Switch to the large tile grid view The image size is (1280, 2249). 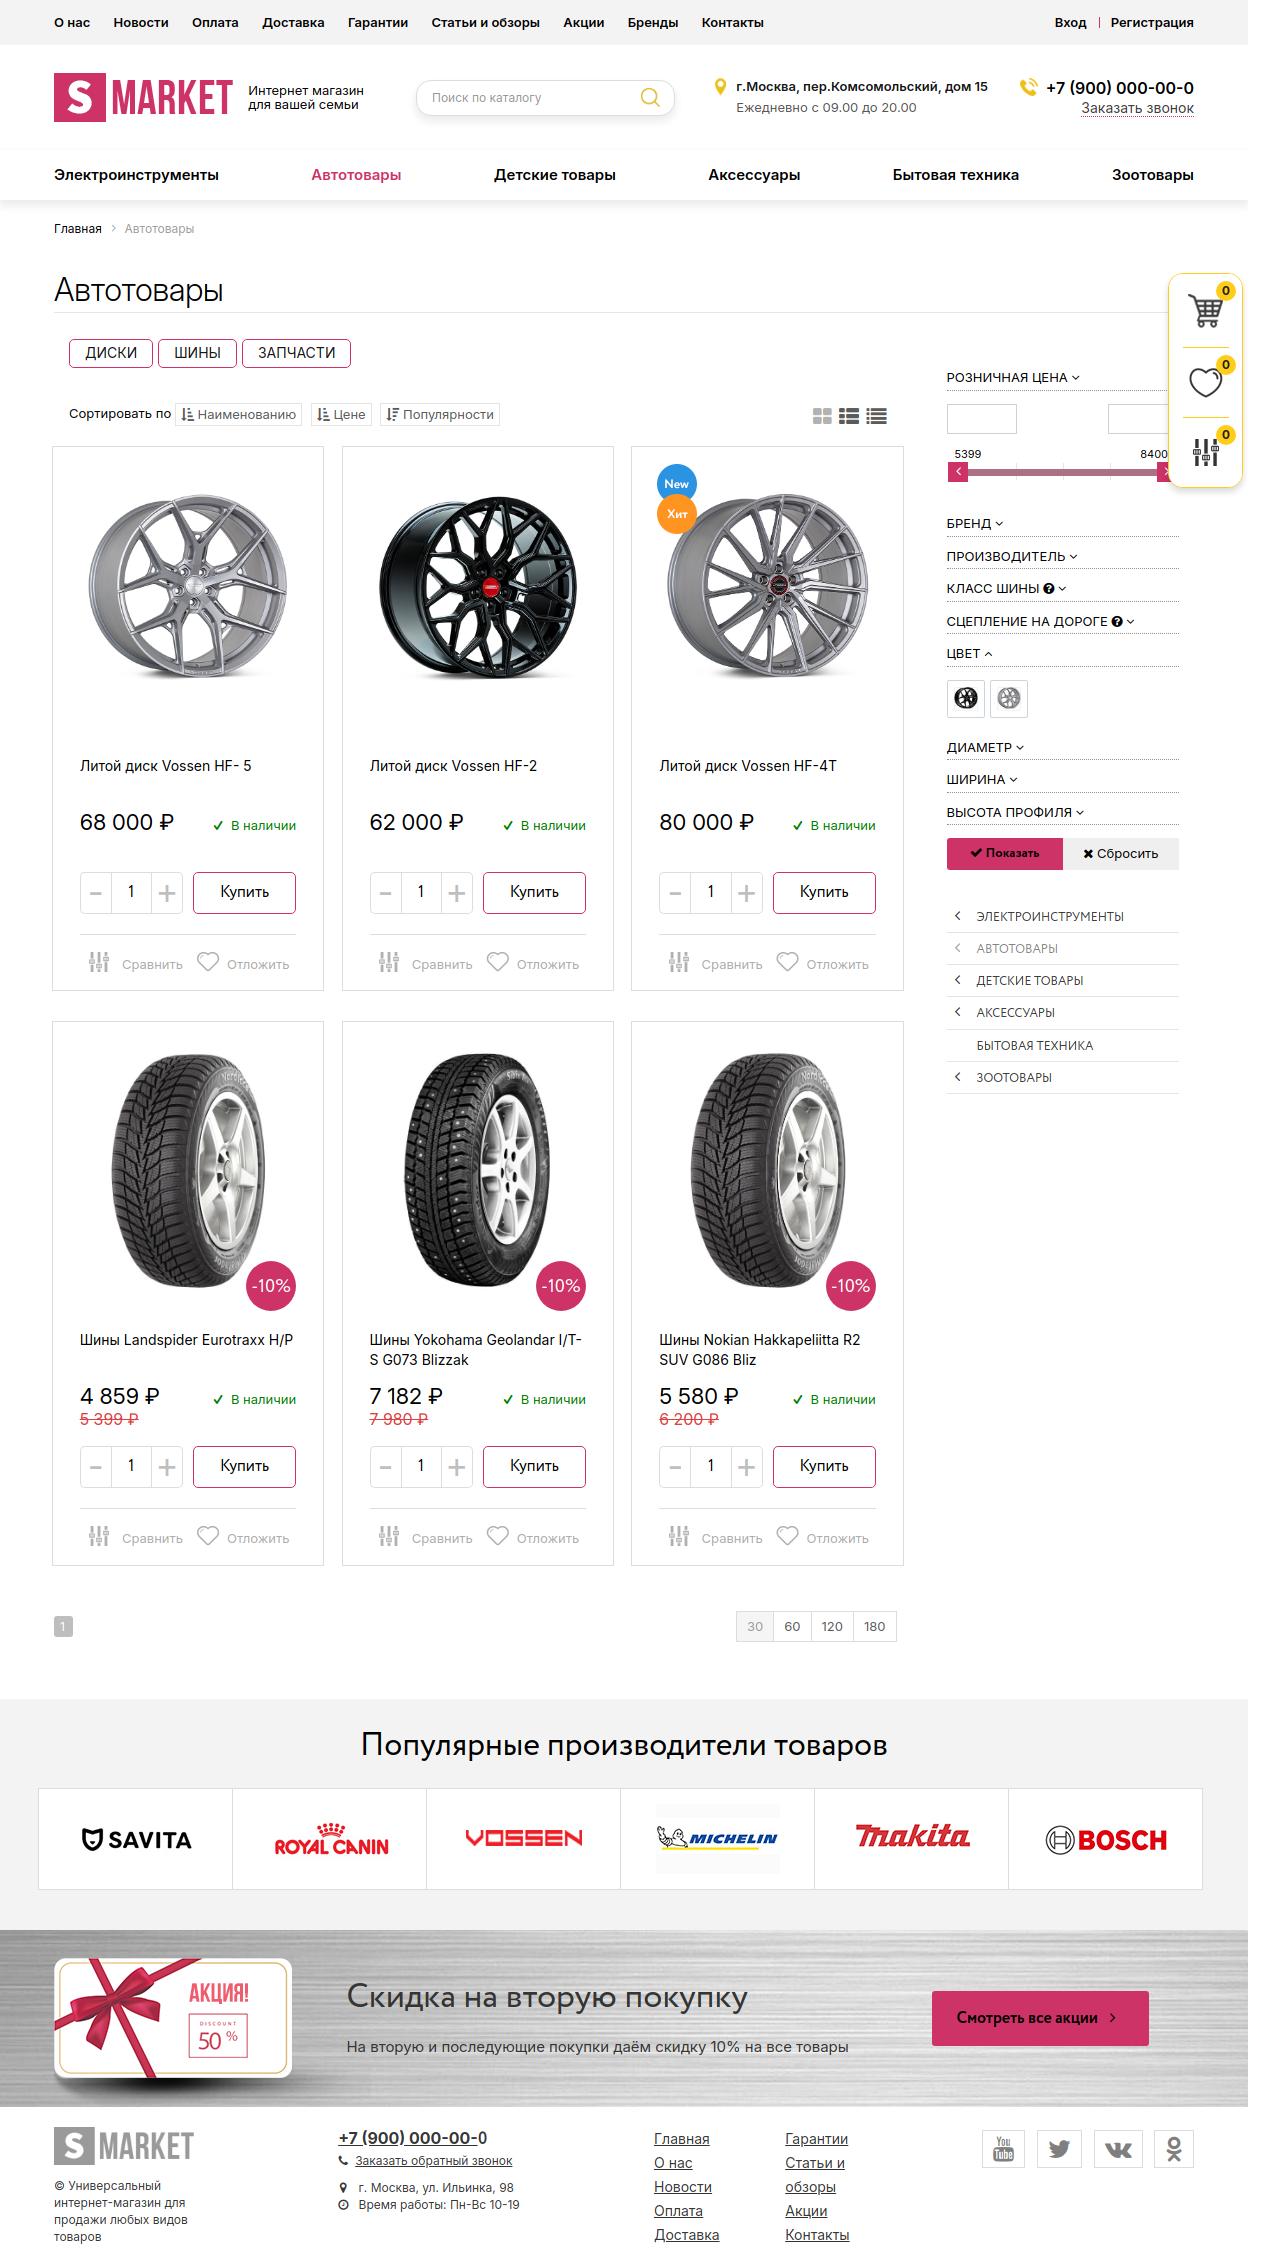pos(823,416)
